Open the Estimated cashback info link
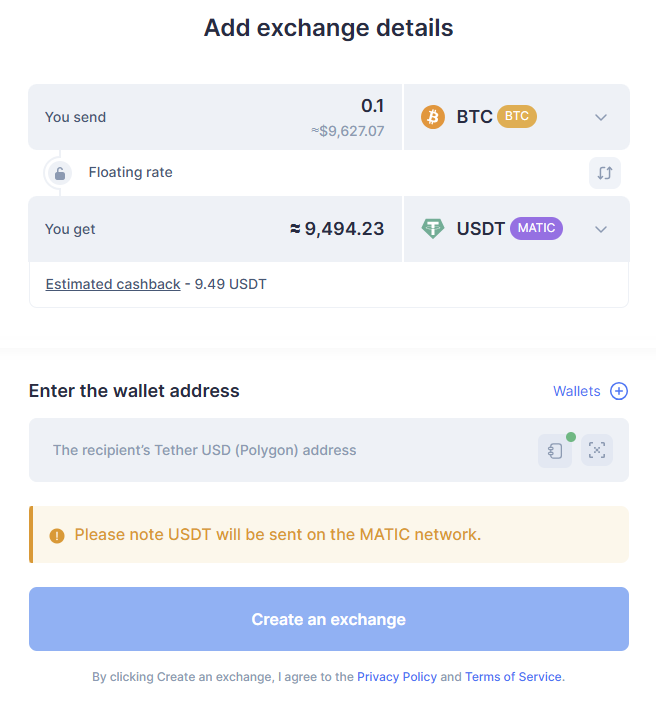The height and width of the screenshot is (712, 656). coord(113,284)
